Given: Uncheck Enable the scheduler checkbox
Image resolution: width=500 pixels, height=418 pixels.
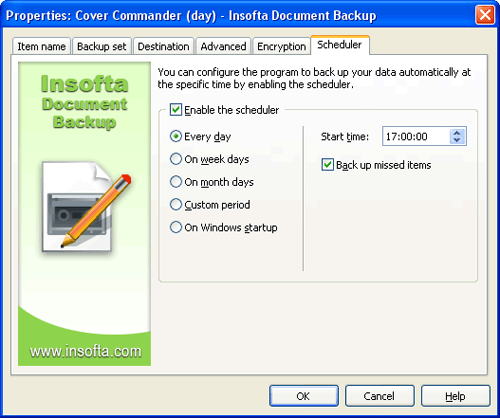Looking at the screenshot, I should 176,110.
